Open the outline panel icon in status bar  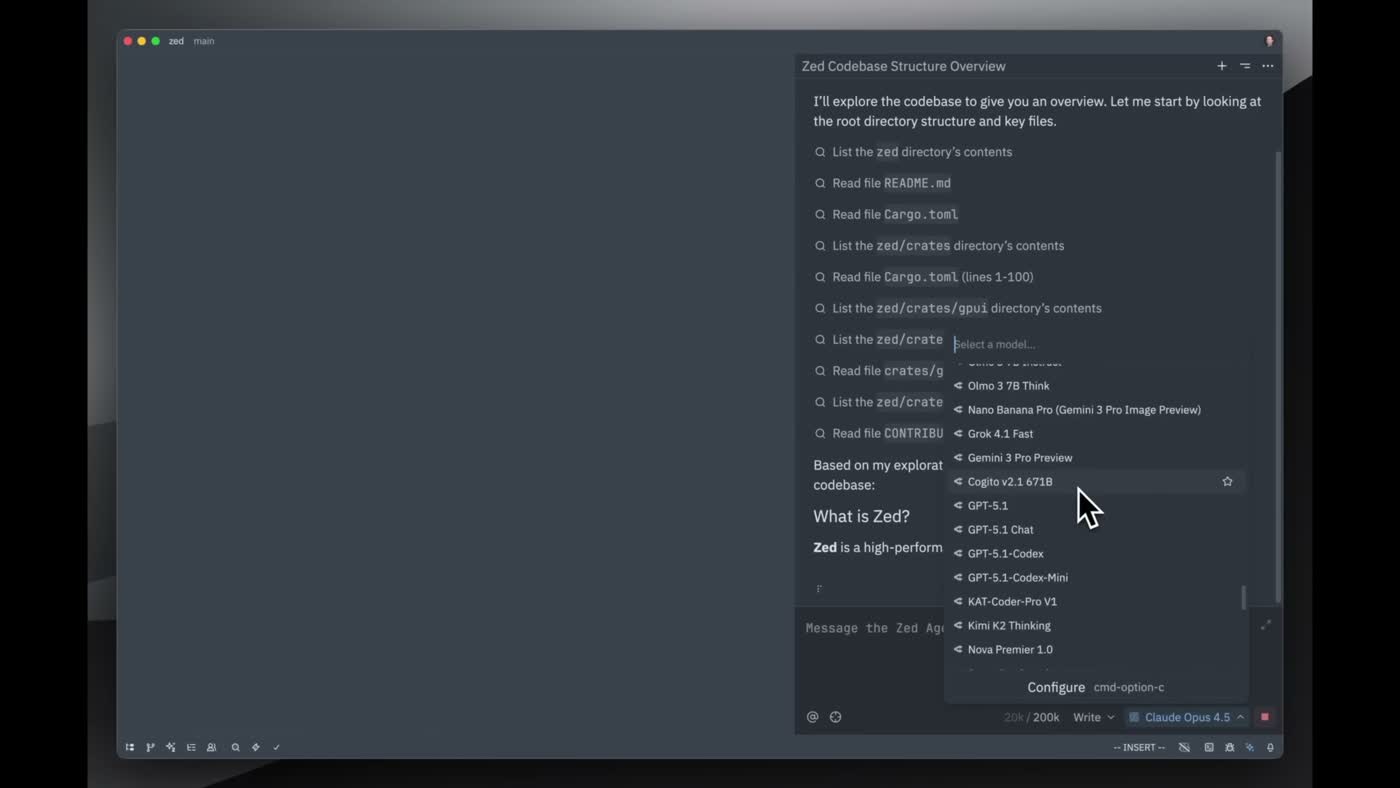191,747
